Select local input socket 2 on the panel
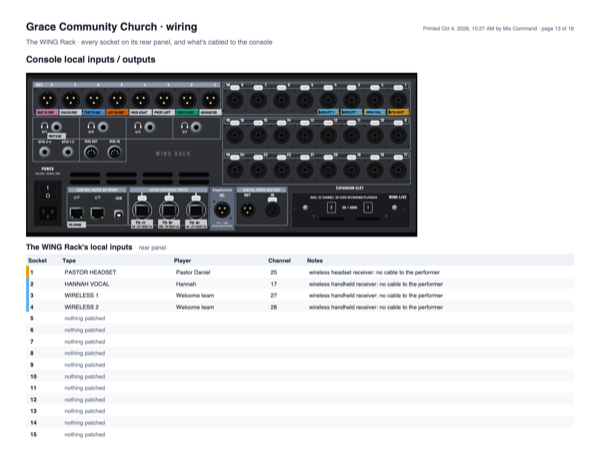The height and width of the screenshot is (463, 600). pyautogui.click(x=375, y=100)
